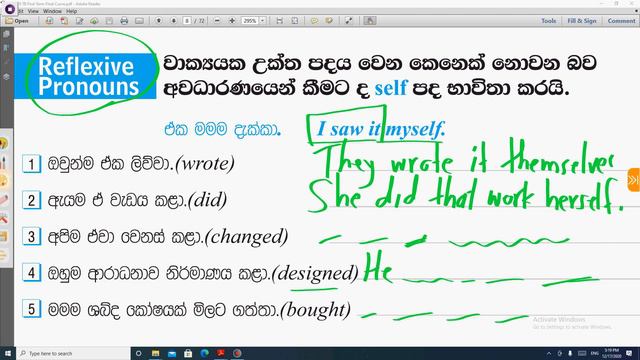Click the taskbar search box
The height and width of the screenshot is (360, 640).
pyautogui.click(x=73, y=353)
